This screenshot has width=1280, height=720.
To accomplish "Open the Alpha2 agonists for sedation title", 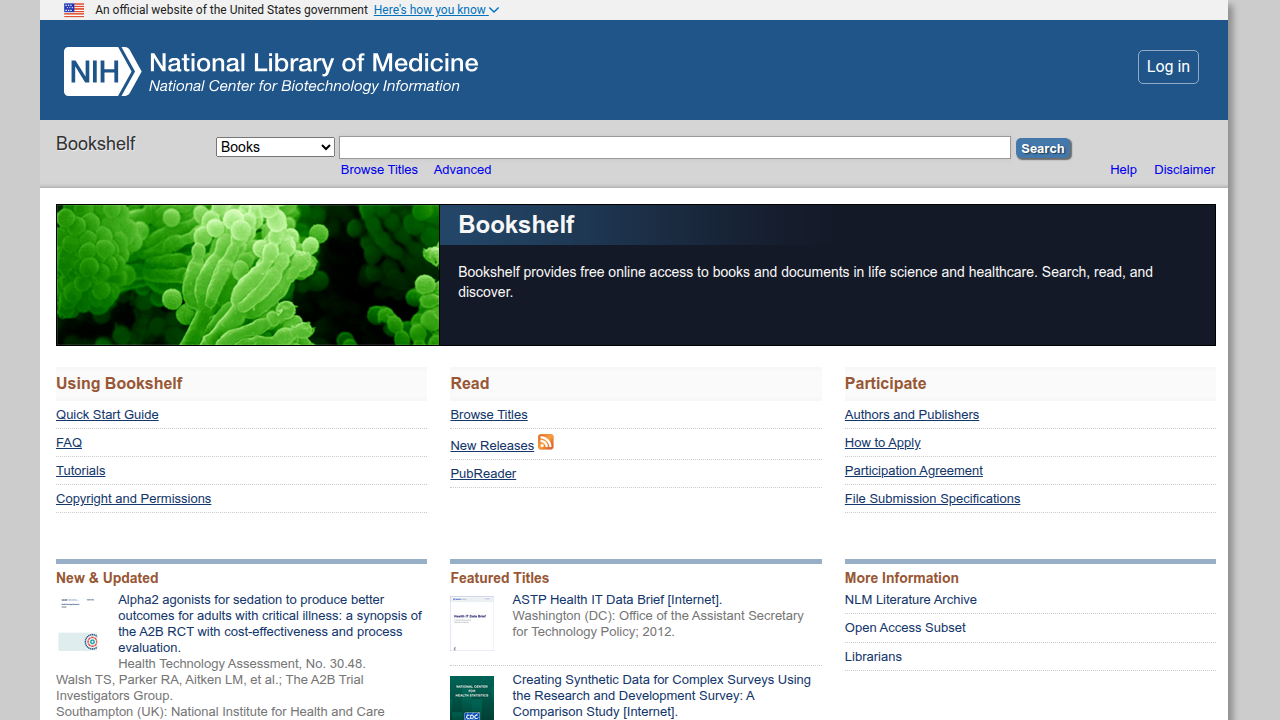I will tap(270, 624).
